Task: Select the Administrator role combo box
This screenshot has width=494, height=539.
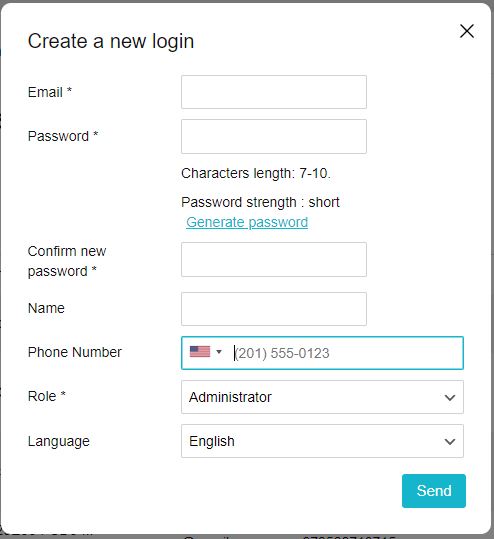Action: click(322, 397)
